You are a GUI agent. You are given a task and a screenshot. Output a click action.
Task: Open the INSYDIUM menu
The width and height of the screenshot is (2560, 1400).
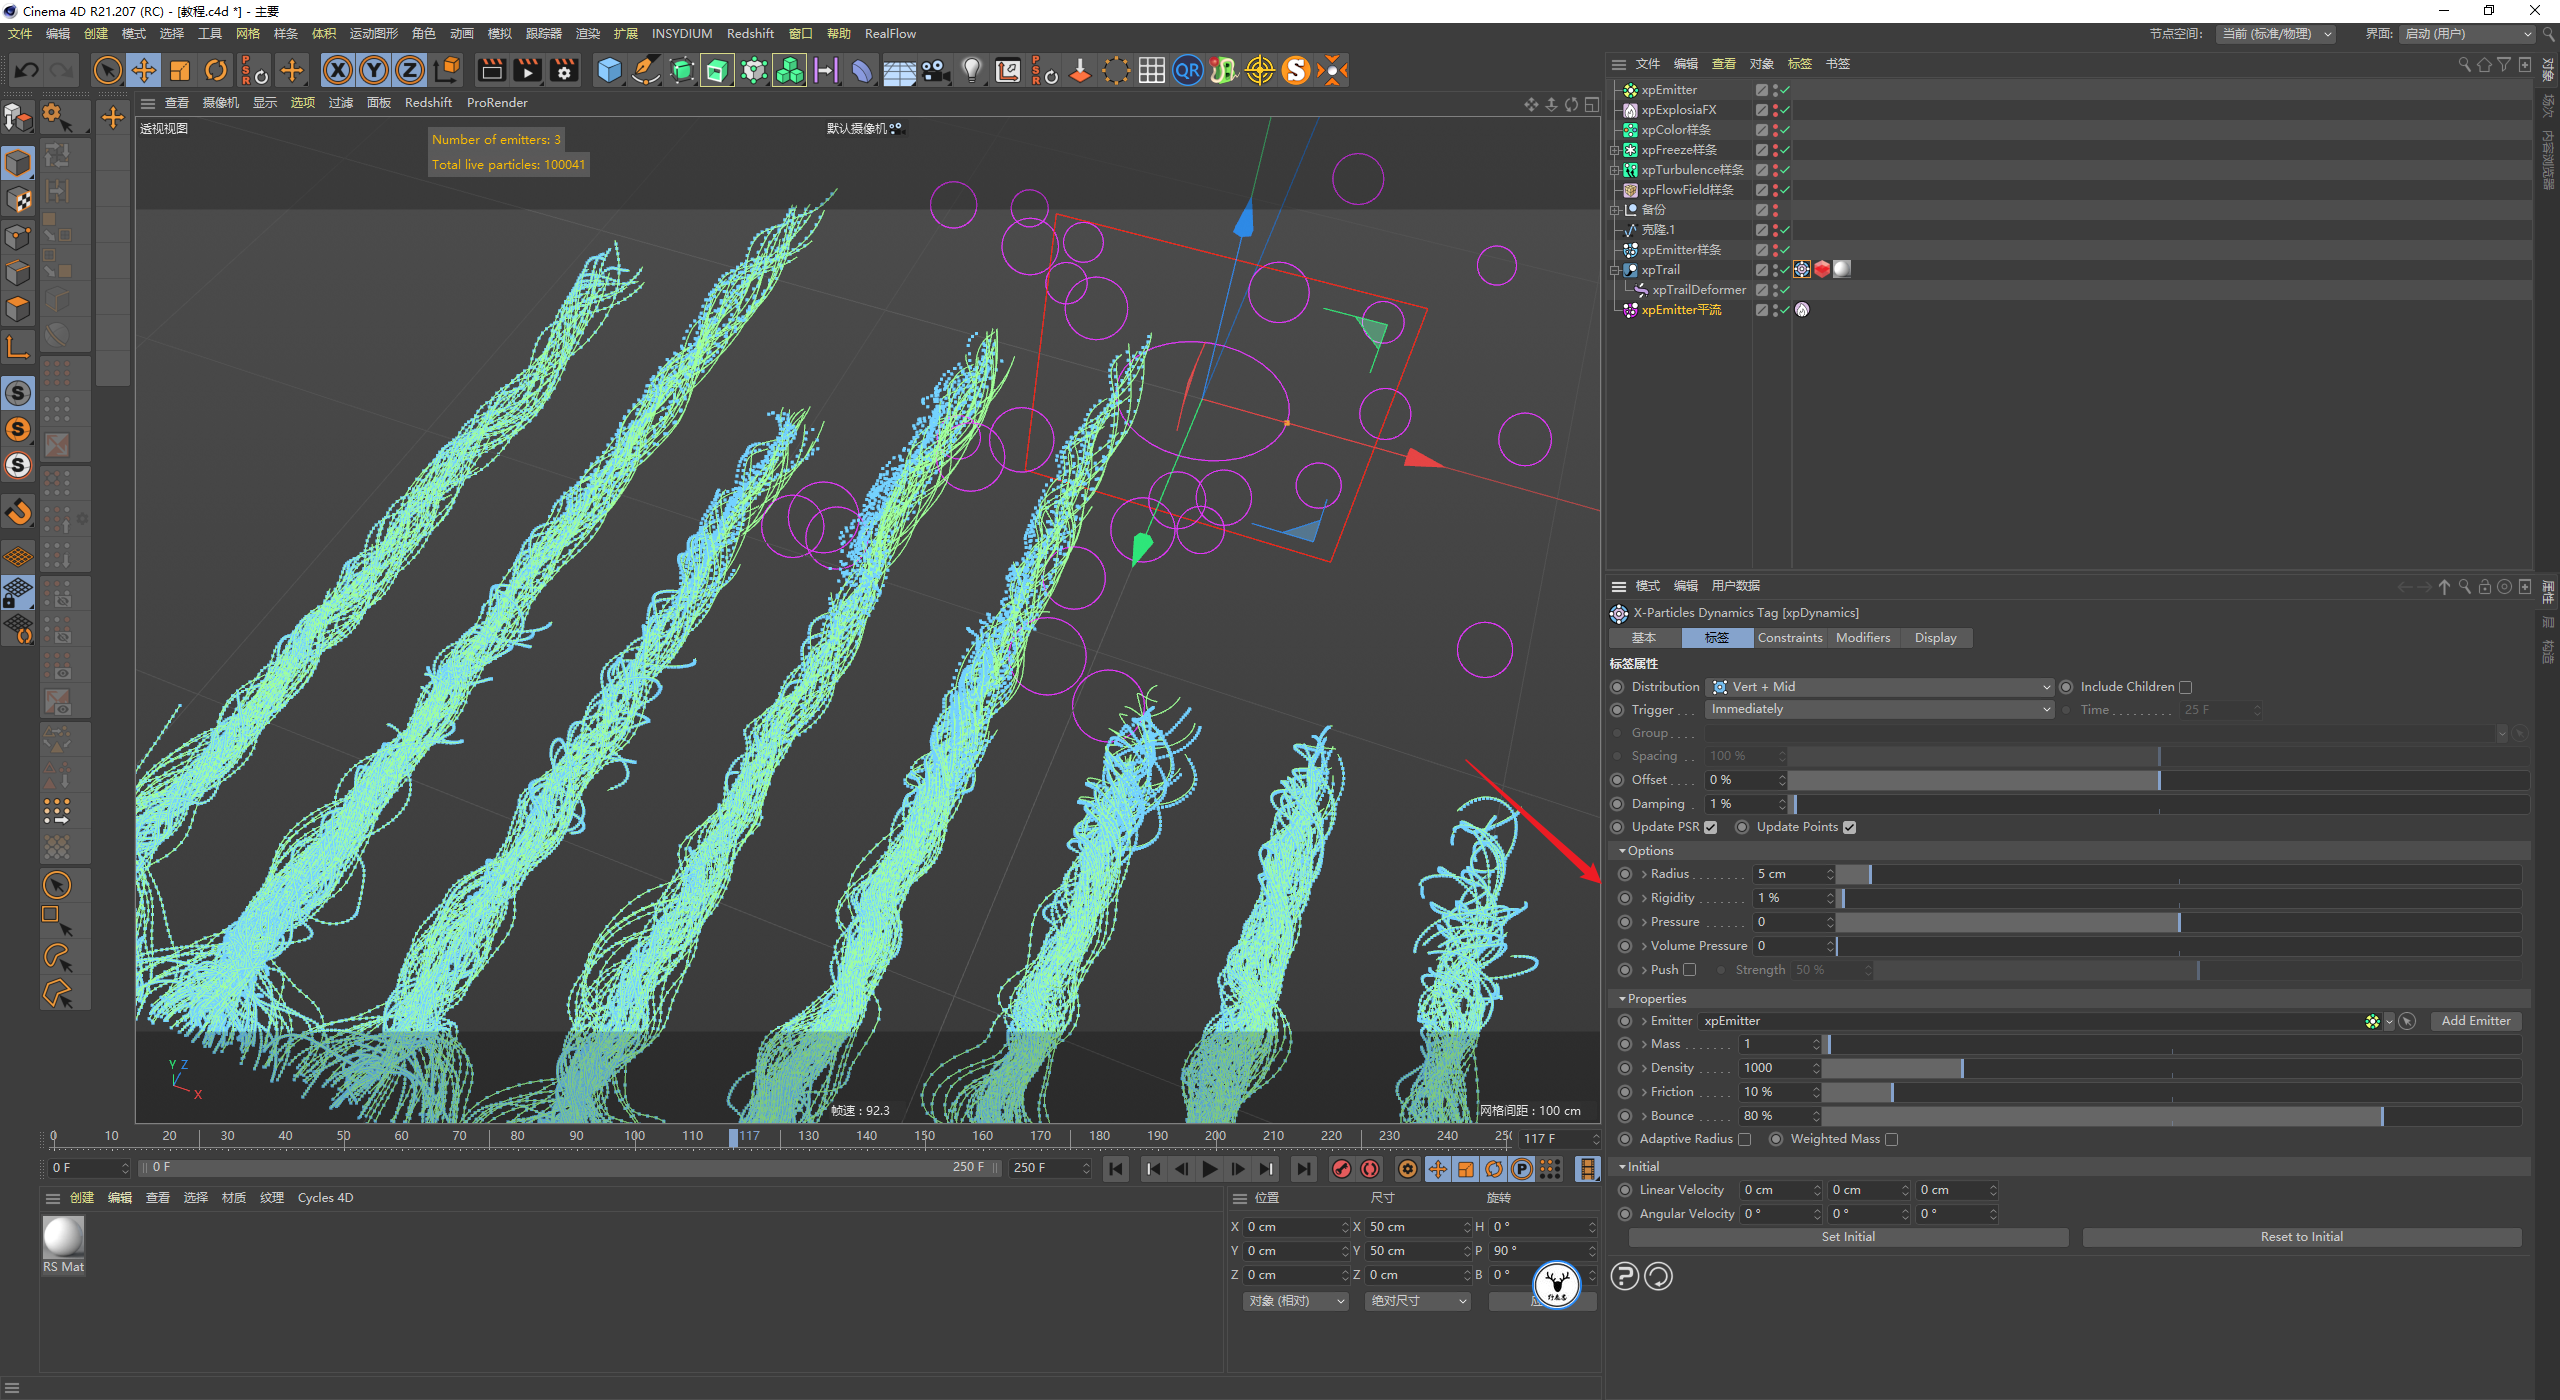point(681,34)
